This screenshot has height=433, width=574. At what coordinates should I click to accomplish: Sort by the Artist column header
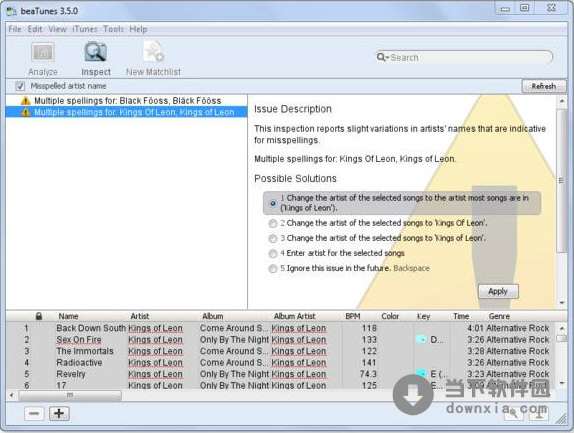click(139, 316)
